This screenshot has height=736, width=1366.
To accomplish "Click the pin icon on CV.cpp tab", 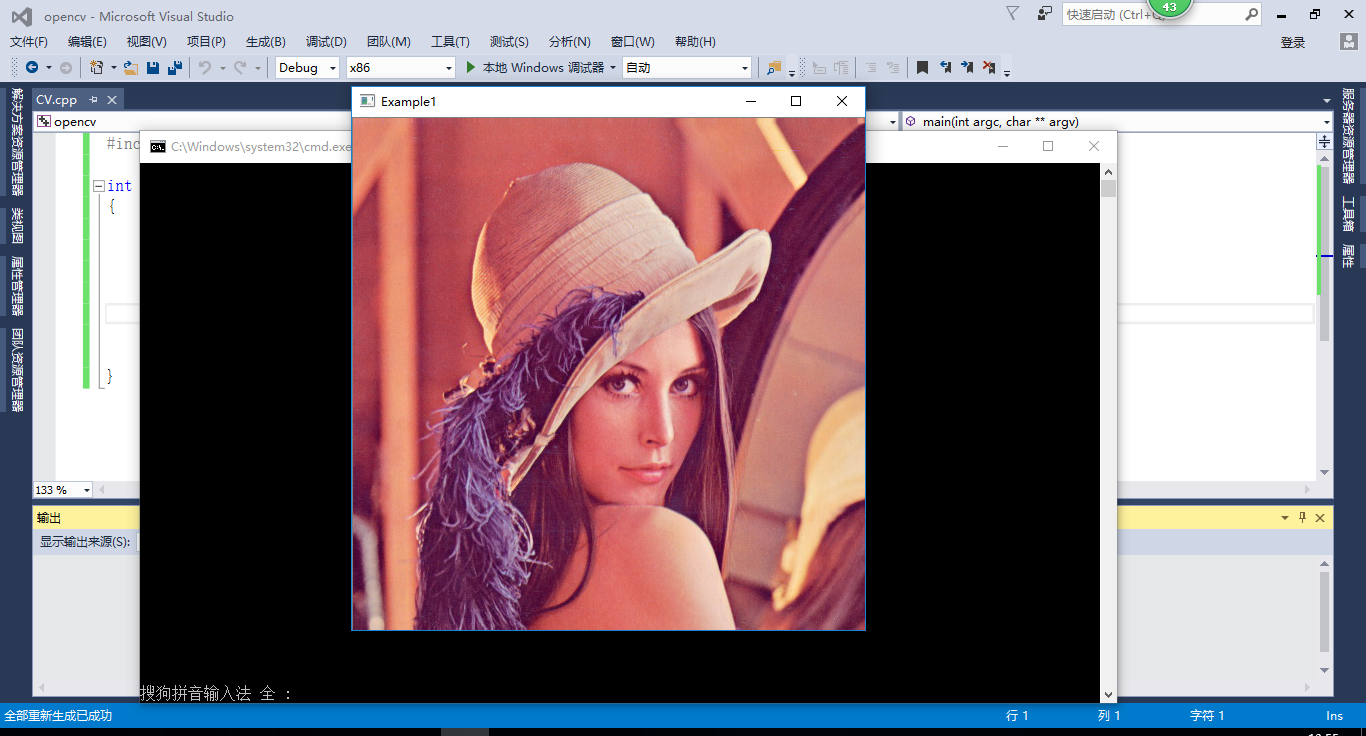I will coord(93,100).
